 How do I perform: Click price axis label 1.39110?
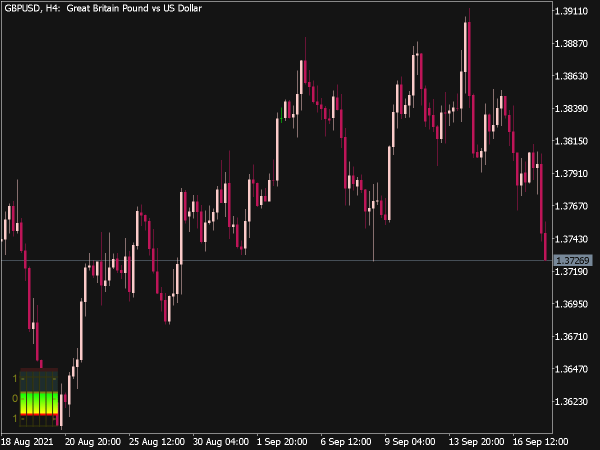571,11
